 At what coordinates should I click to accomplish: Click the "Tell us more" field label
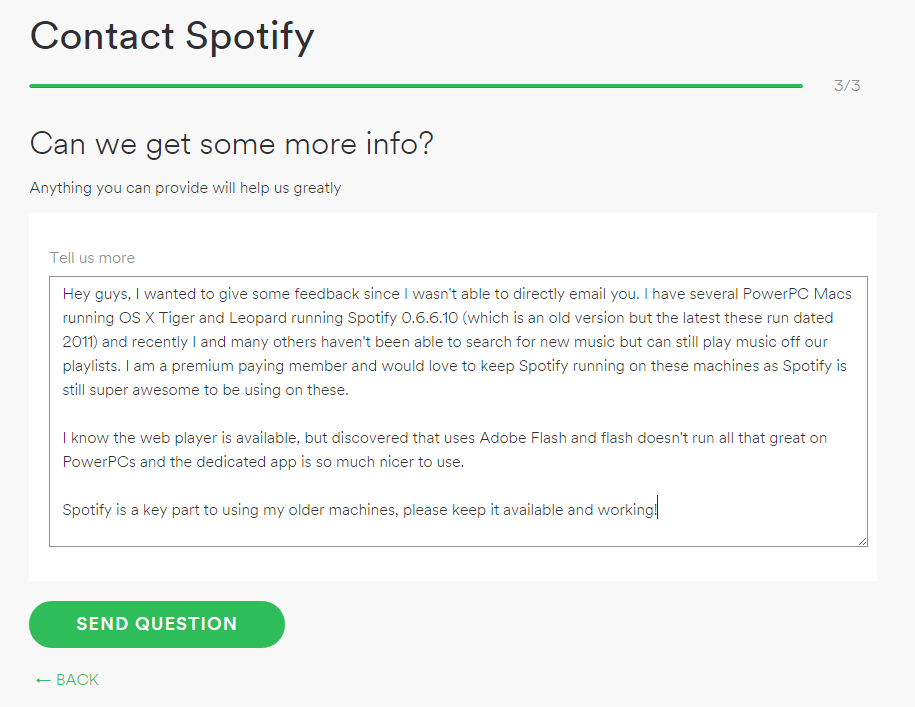[x=92, y=258]
